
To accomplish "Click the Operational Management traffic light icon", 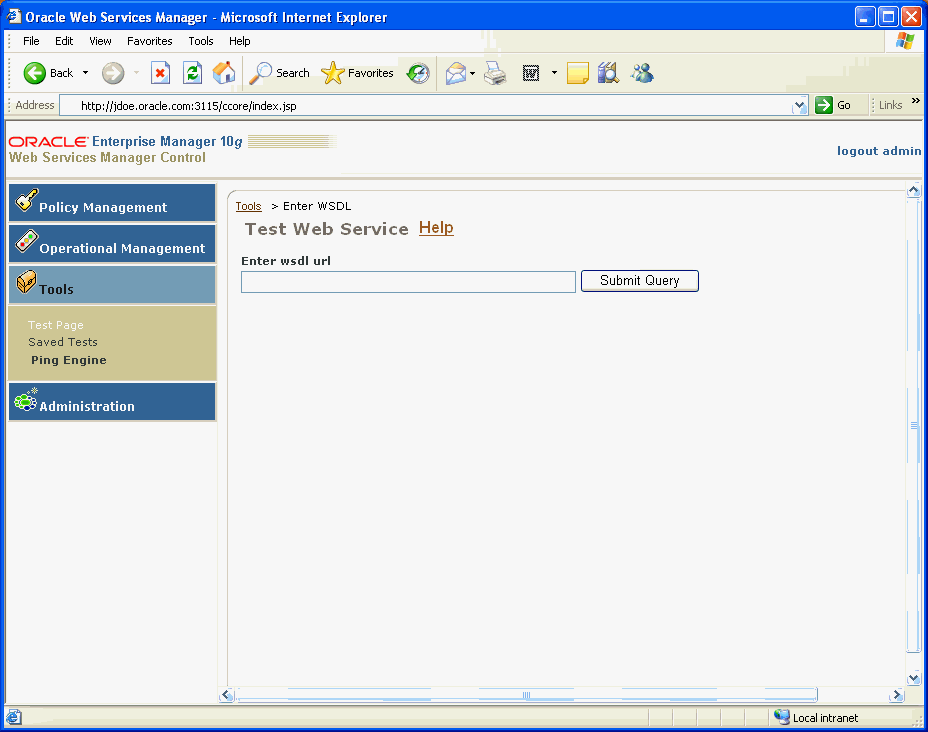I will (27, 240).
